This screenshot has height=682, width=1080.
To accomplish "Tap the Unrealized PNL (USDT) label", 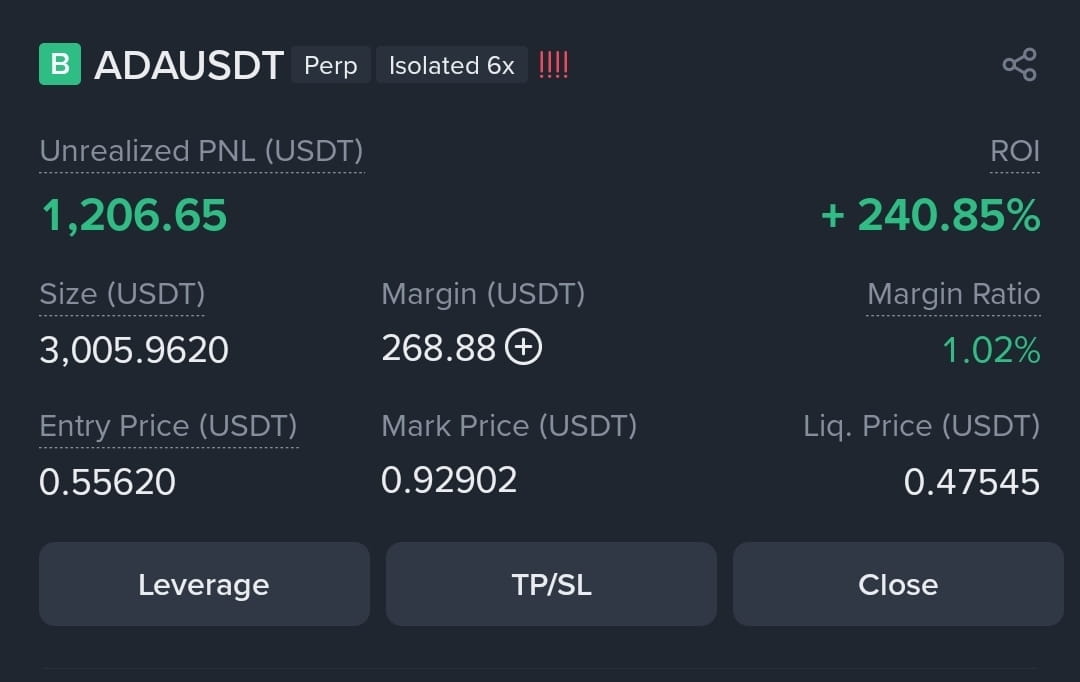I will point(201,151).
